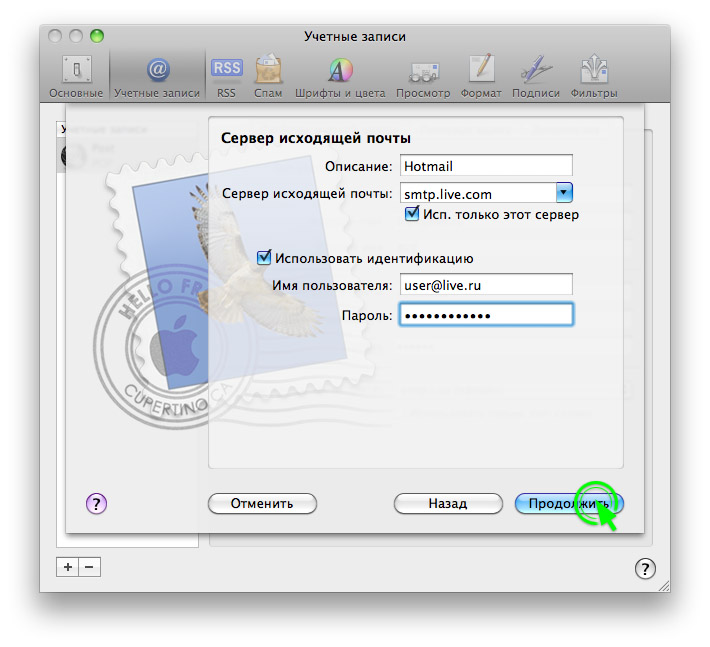
Task: Open the Фильтры rules pane
Action: 594,75
